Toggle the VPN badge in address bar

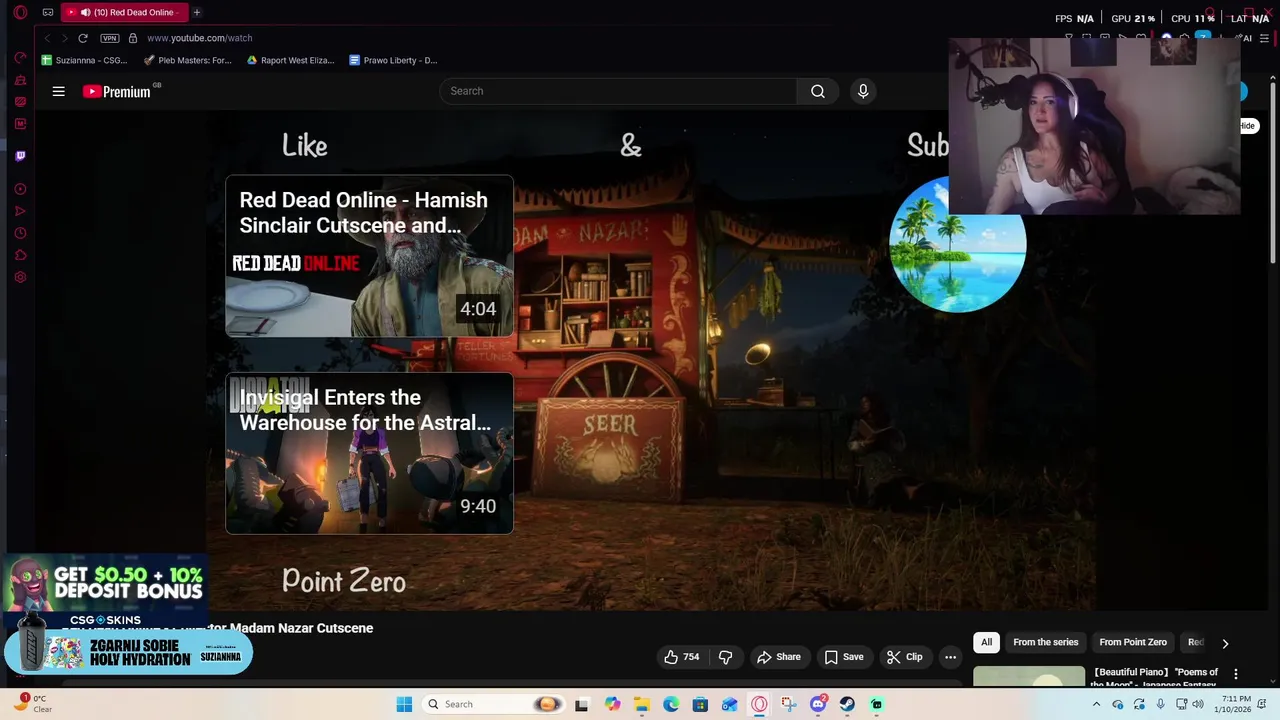tap(110, 38)
